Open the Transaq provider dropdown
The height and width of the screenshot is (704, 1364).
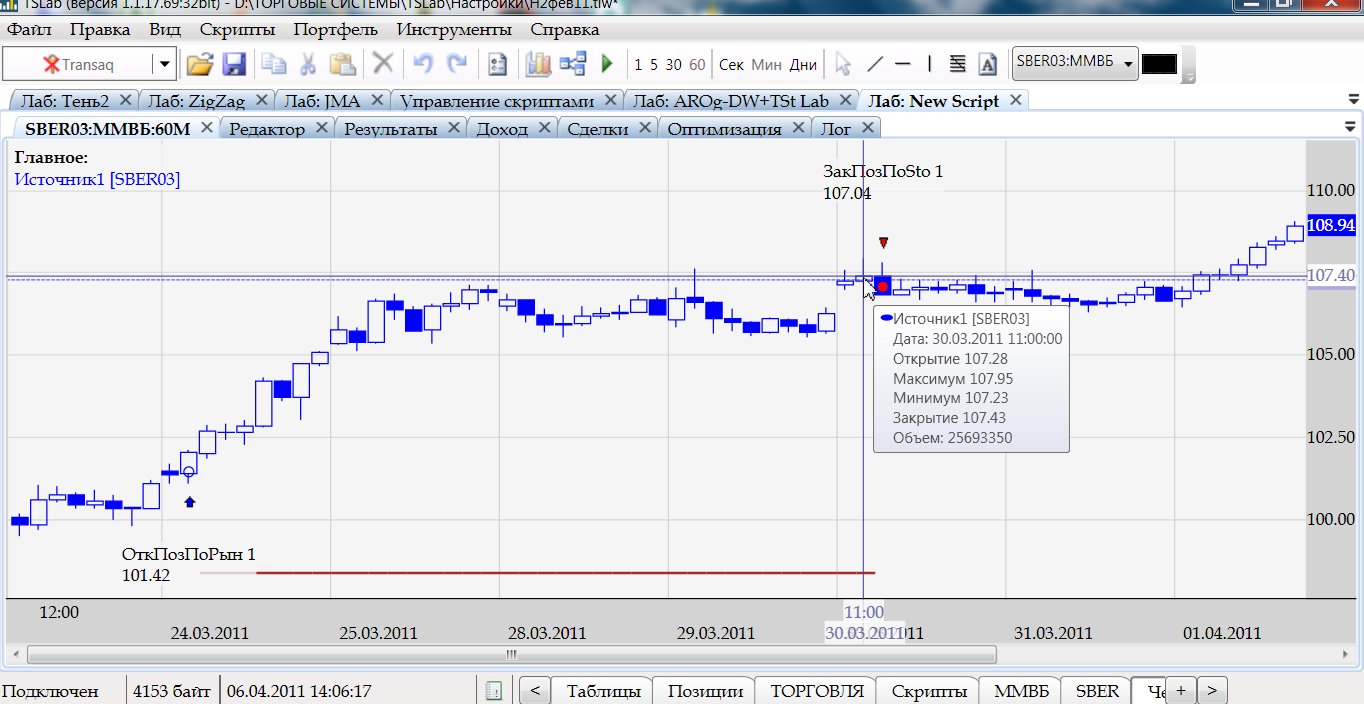(x=164, y=65)
